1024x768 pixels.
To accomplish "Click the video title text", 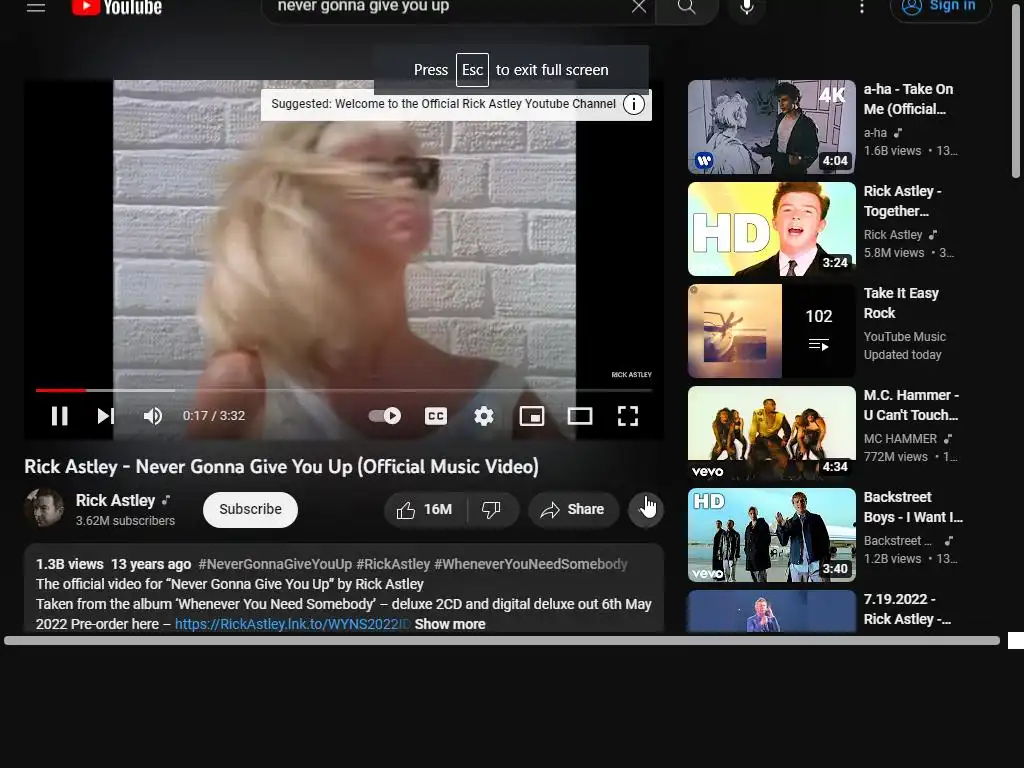I will point(281,467).
